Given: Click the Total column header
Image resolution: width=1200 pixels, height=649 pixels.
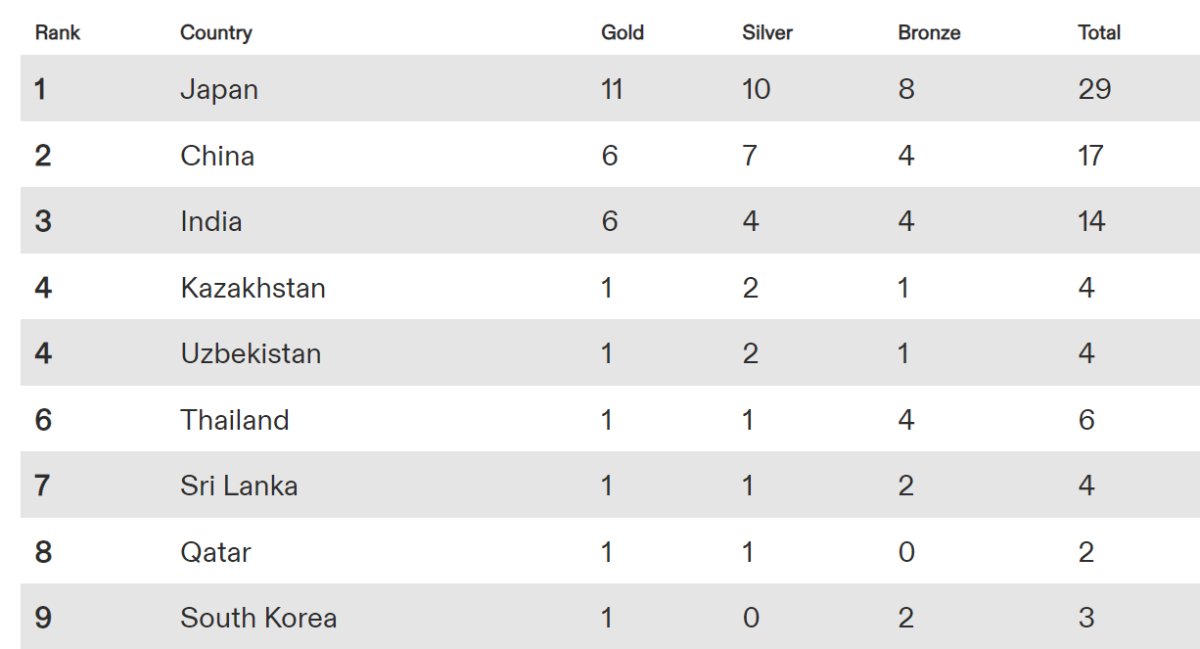Looking at the screenshot, I should pyautogui.click(x=1099, y=32).
